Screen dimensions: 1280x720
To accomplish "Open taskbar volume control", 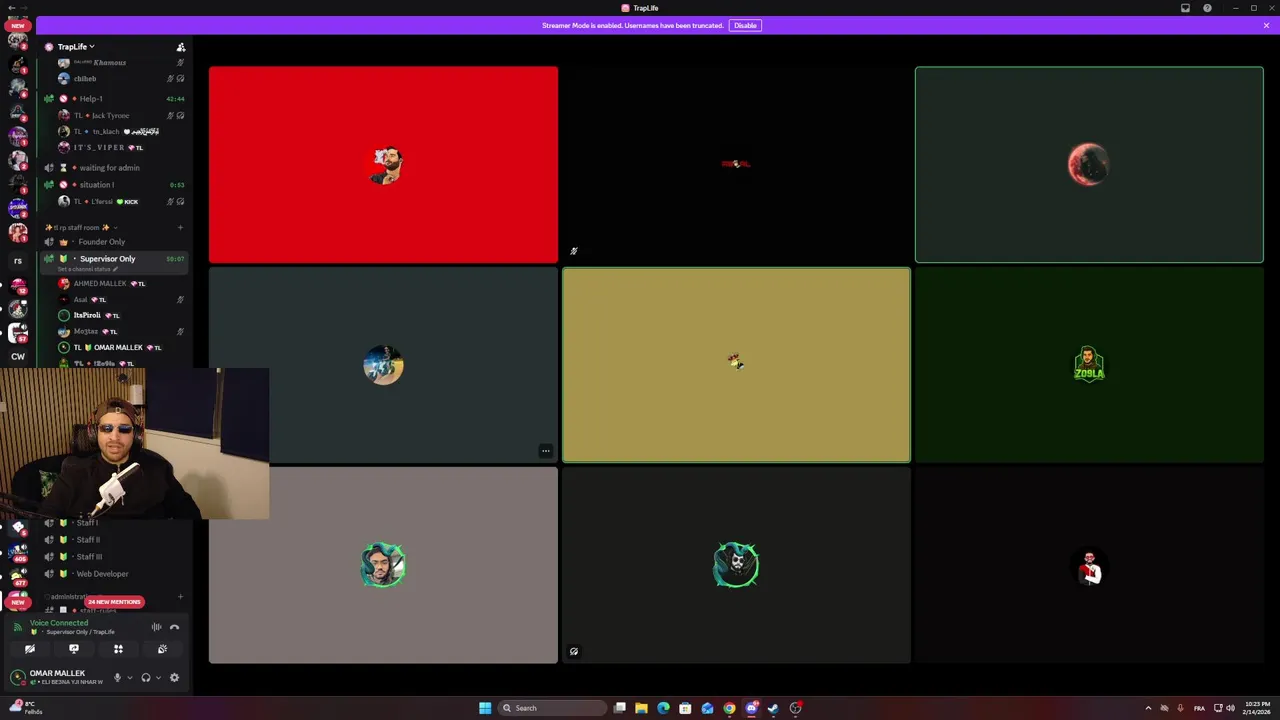I will (x=1230, y=708).
